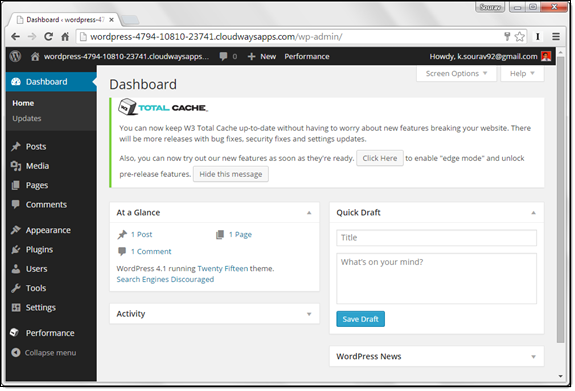The height and width of the screenshot is (391, 575).
Task: Click the Appearance paintbrush icon
Action: point(16,230)
